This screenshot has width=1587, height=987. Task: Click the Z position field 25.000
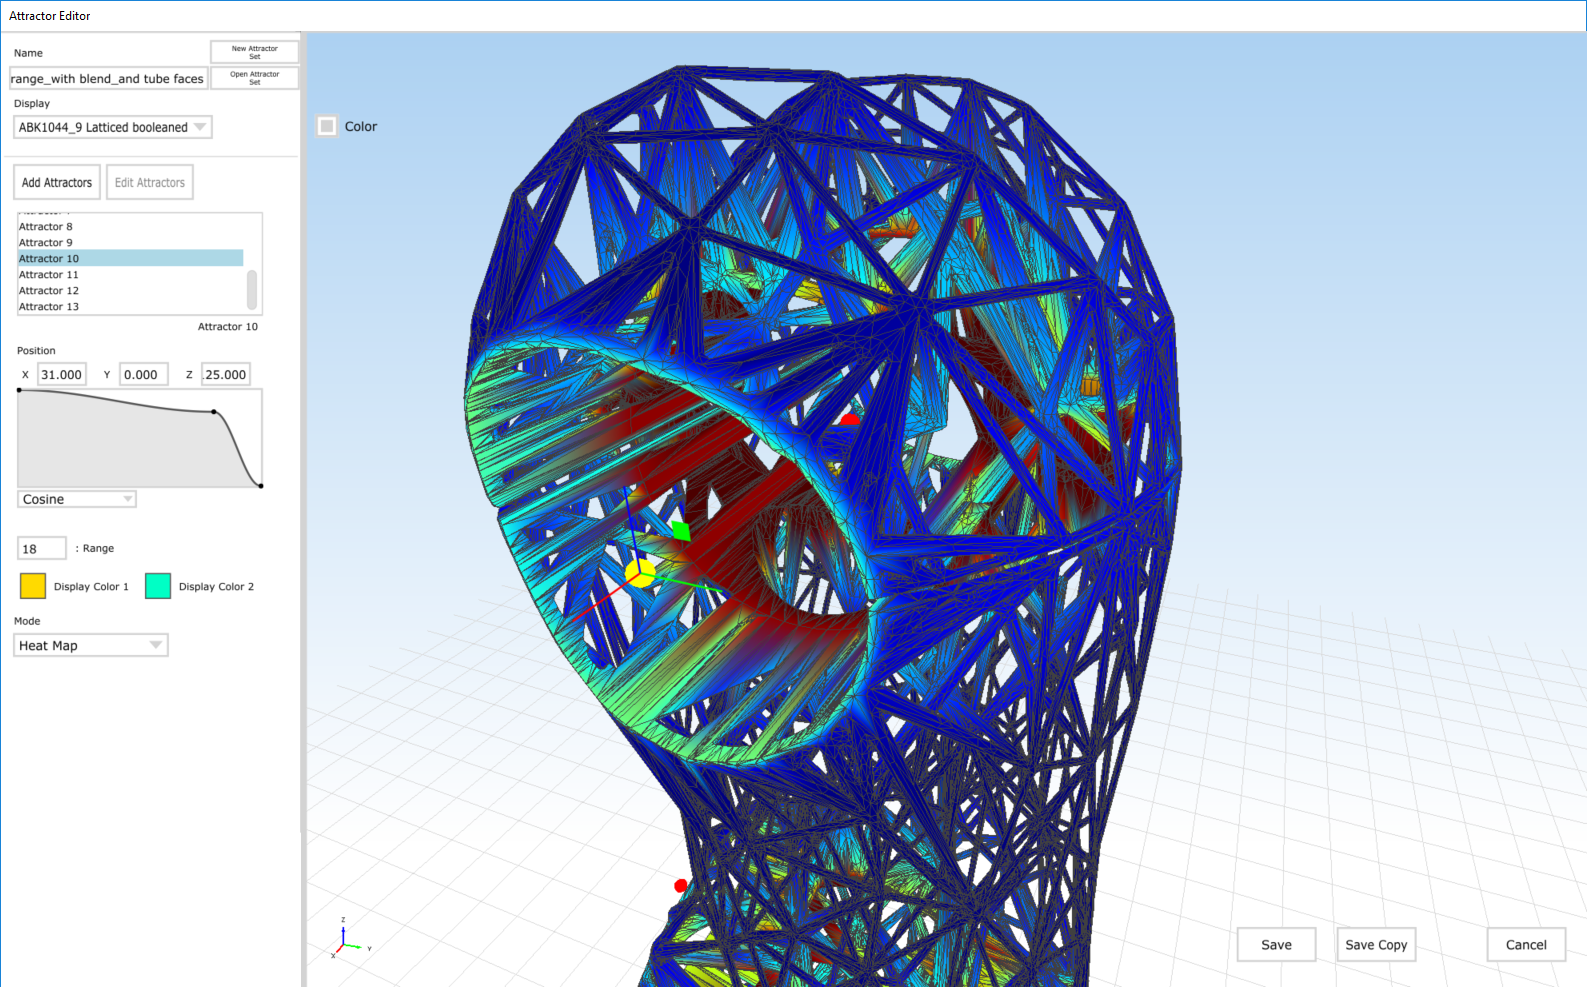[226, 375]
